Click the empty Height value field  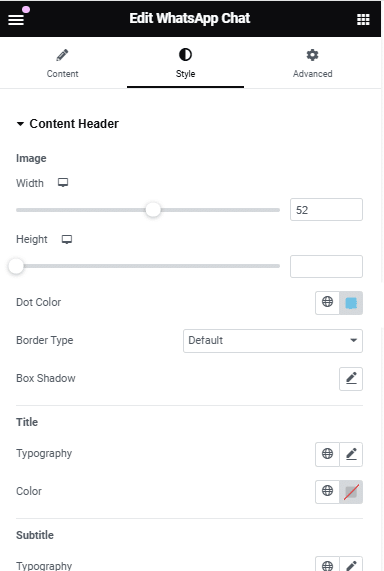(326, 266)
